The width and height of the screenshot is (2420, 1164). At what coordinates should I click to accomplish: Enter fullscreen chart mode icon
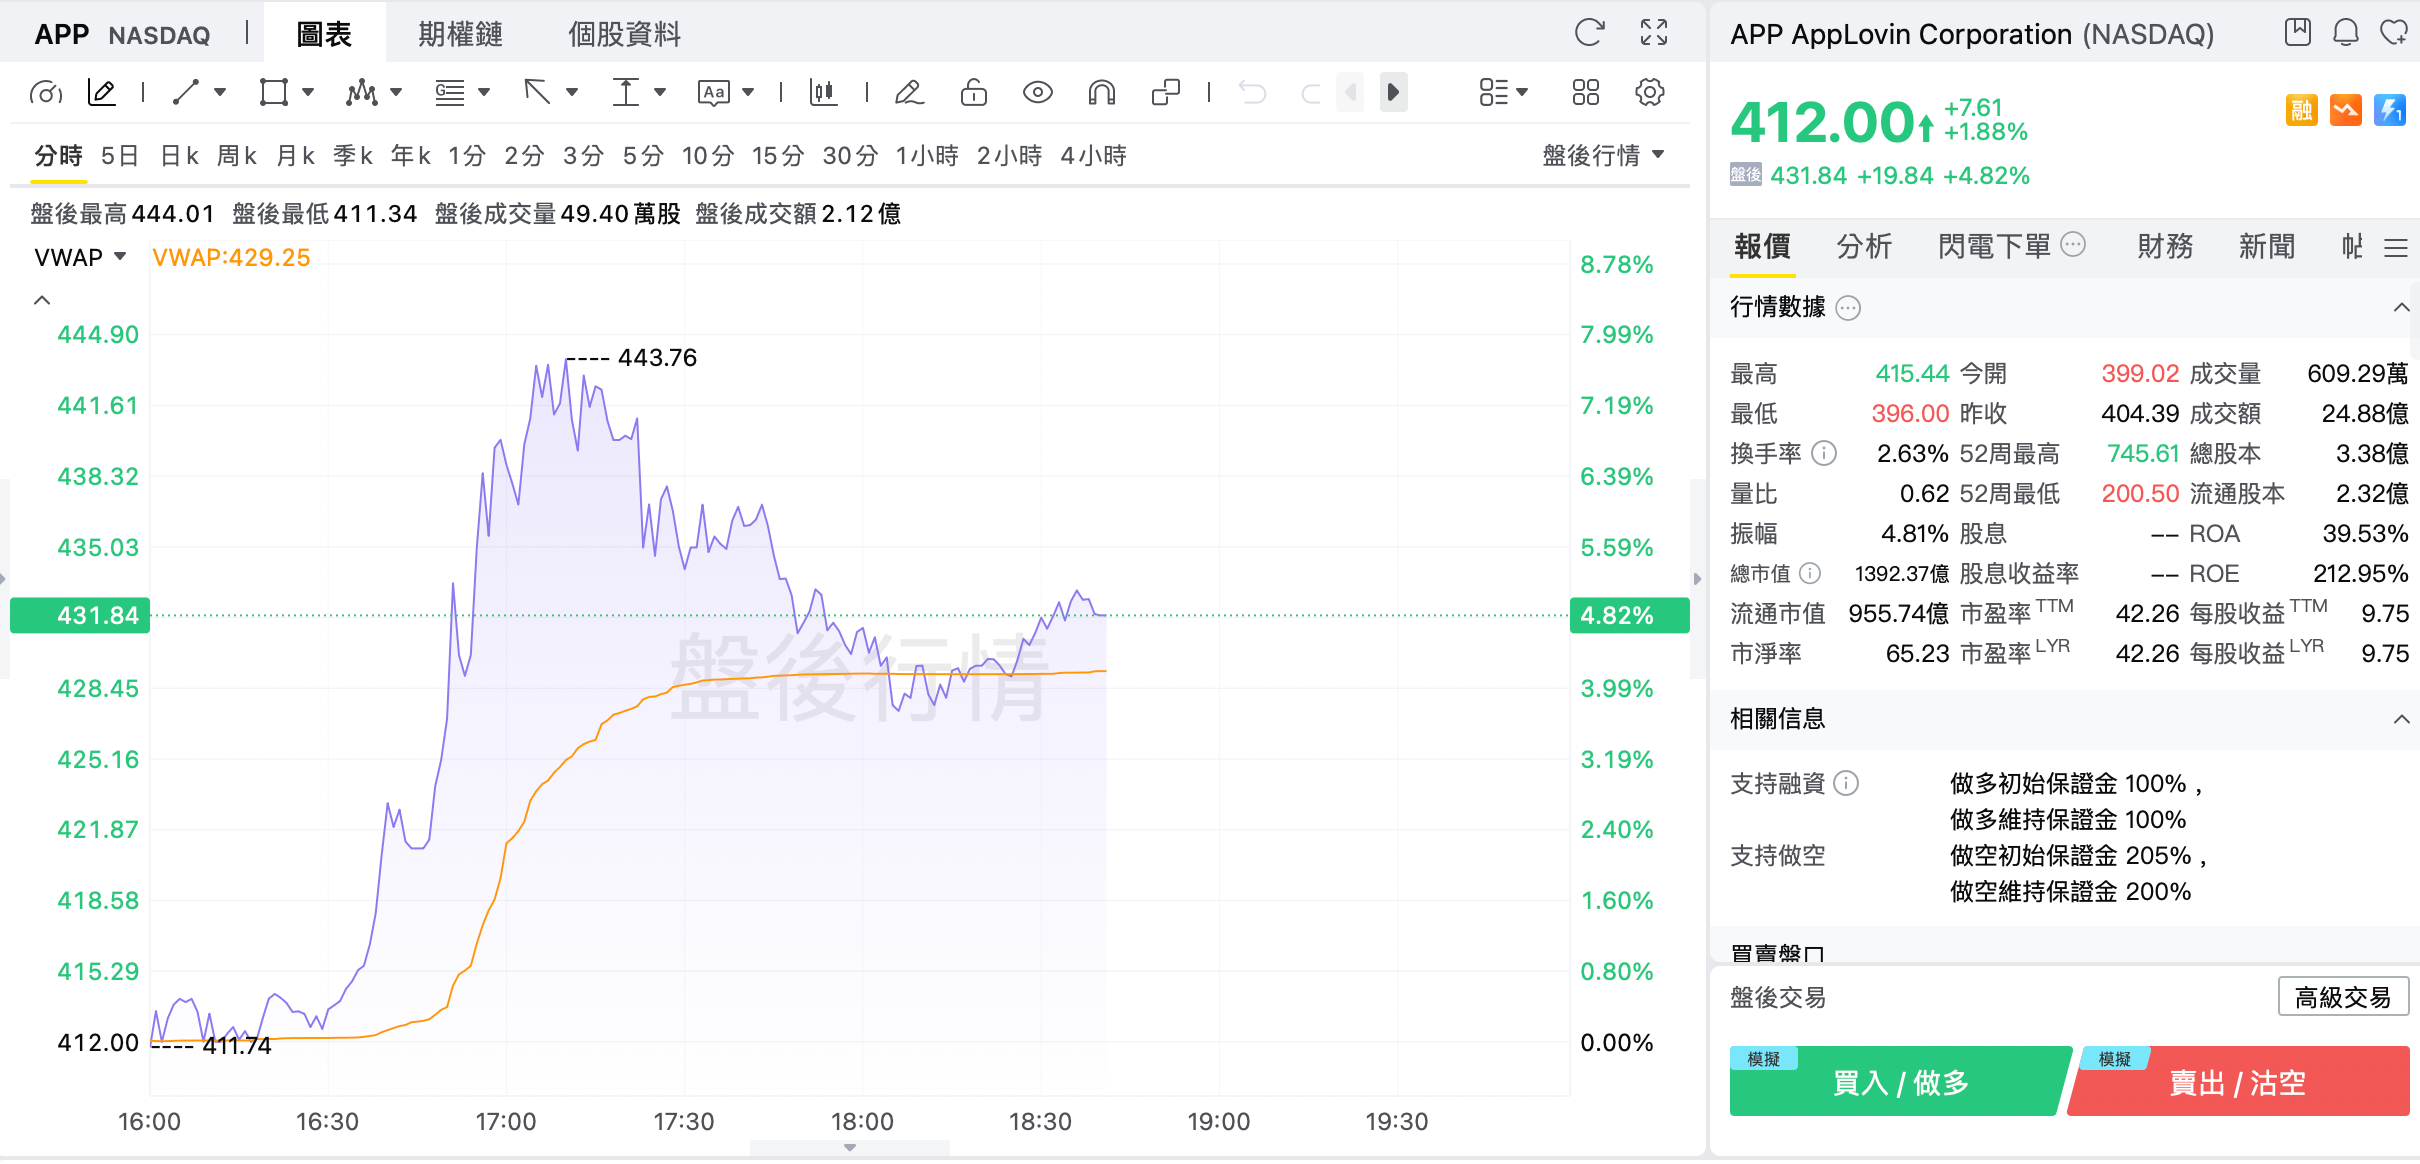point(1654,33)
